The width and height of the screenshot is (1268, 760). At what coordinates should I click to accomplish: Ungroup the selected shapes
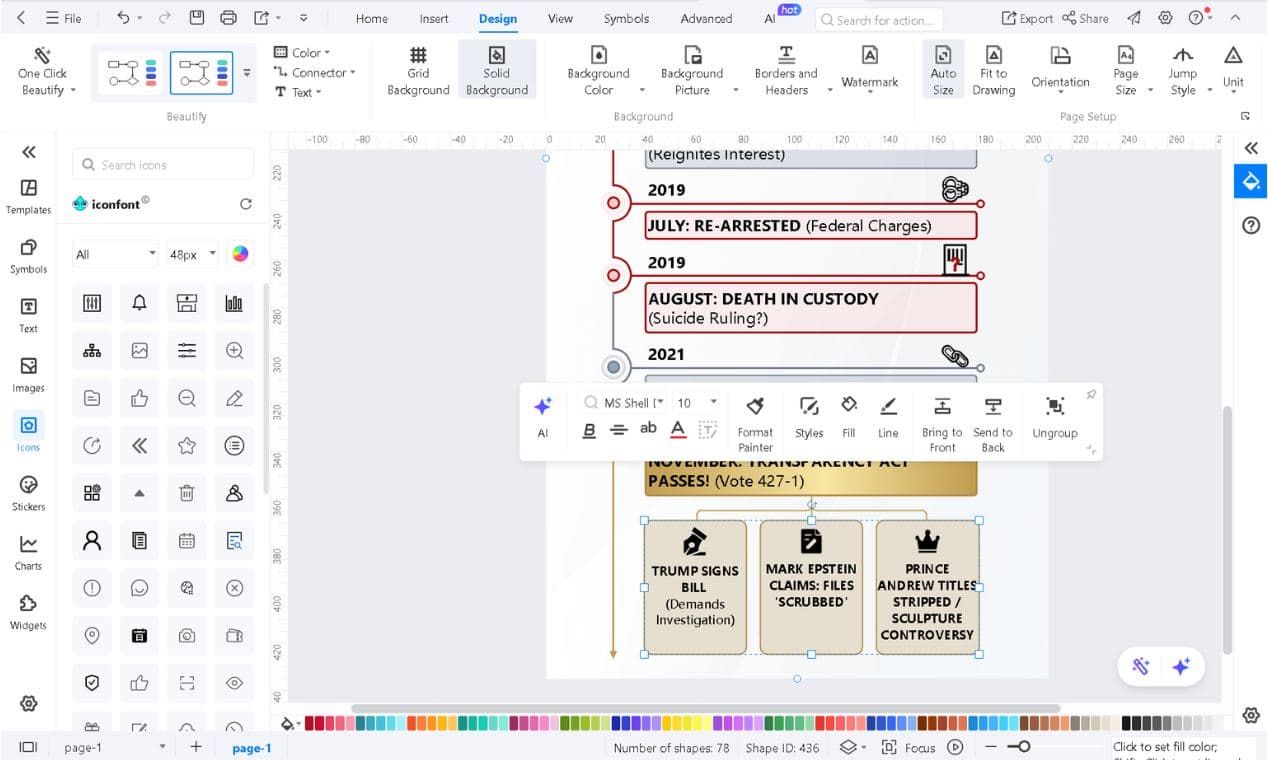1054,419
